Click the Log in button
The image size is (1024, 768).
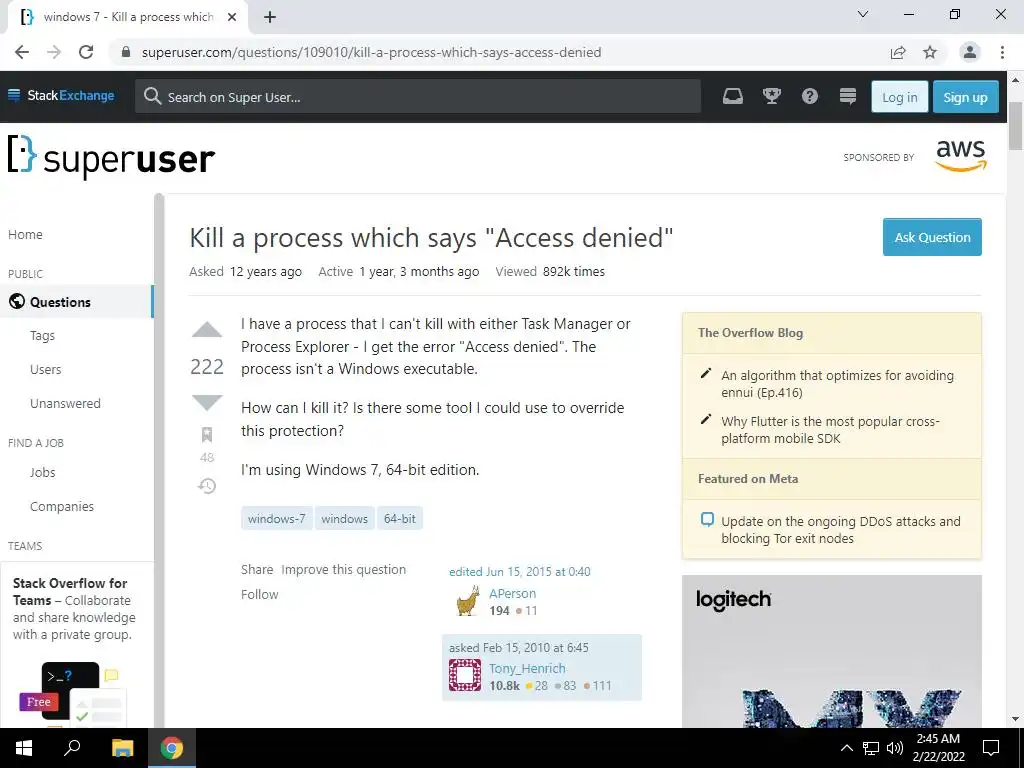click(899, 97)
